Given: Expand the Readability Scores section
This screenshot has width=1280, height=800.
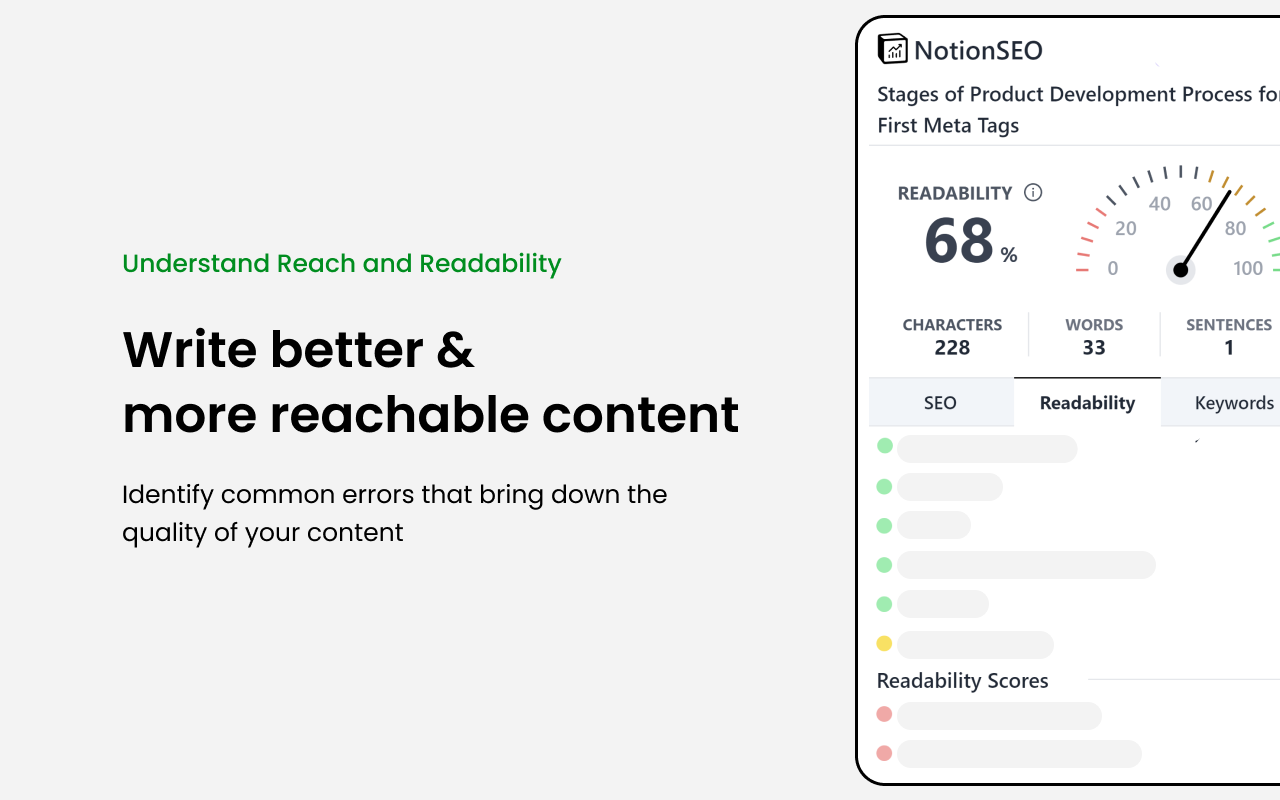Looking at the screenshot, I should [x=962, y=680].
